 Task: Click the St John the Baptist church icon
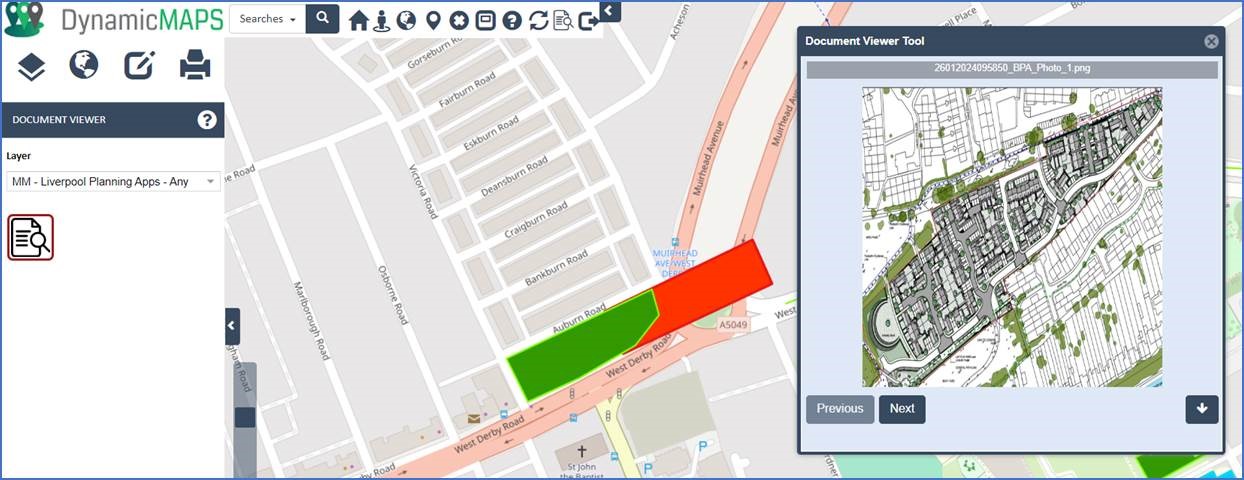(582, 452)
